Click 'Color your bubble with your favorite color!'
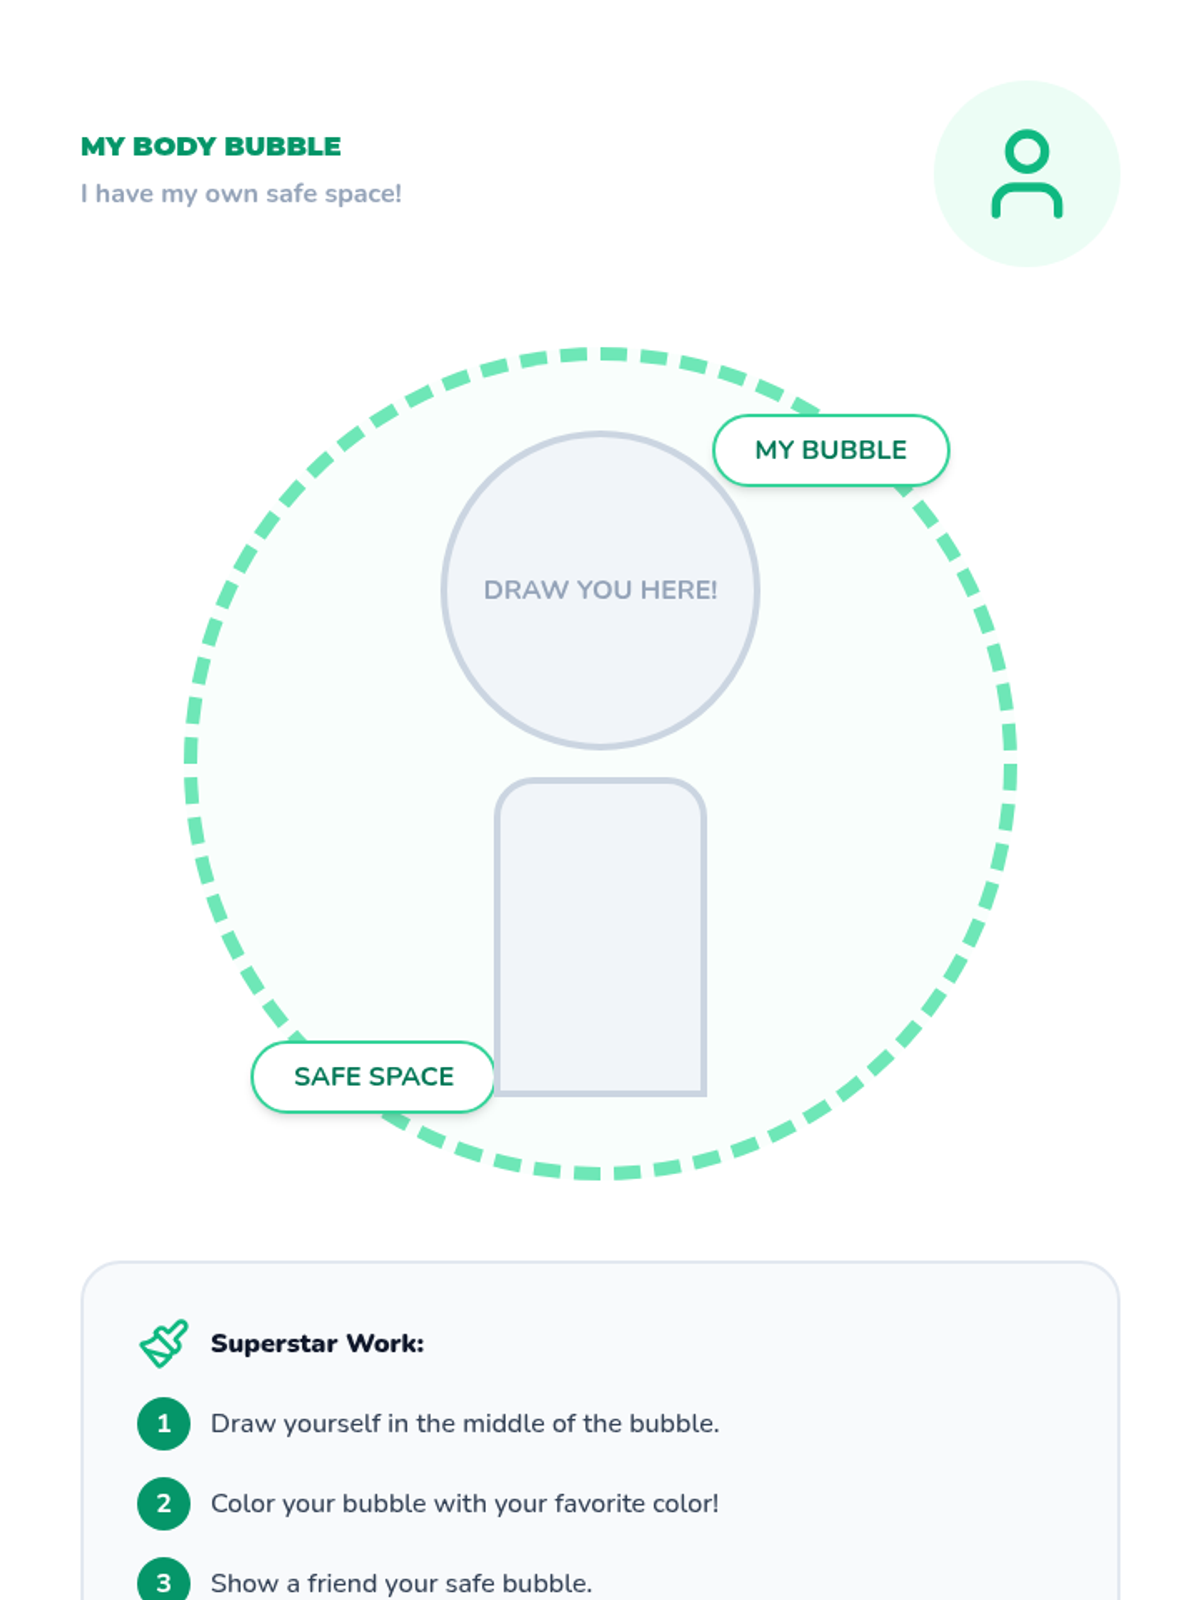The height and width of the screenshot is (1600, 1200). 465,1503
